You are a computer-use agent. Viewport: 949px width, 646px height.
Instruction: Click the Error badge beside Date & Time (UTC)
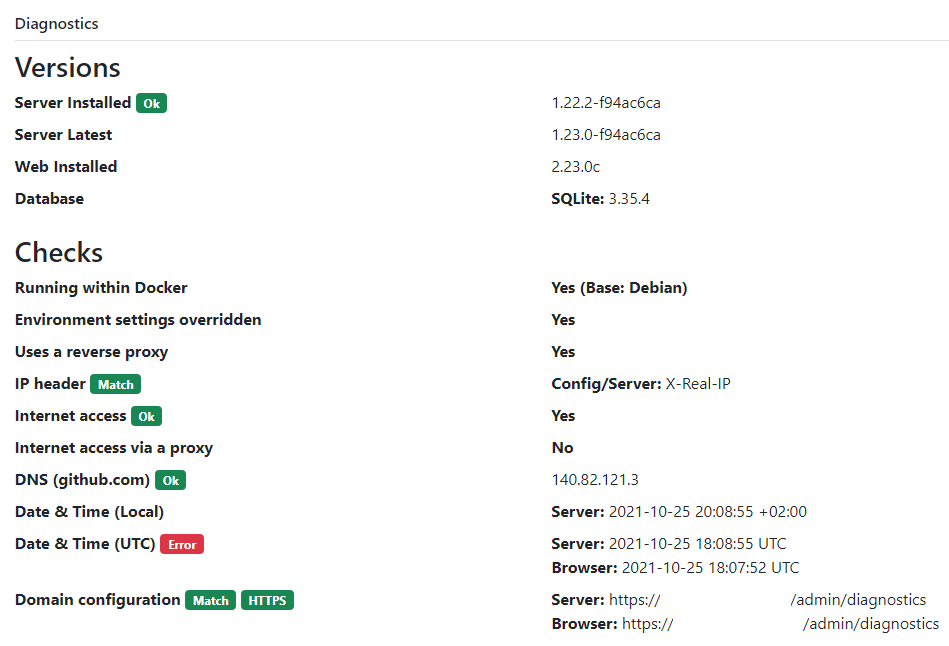[x=181, y=544]
